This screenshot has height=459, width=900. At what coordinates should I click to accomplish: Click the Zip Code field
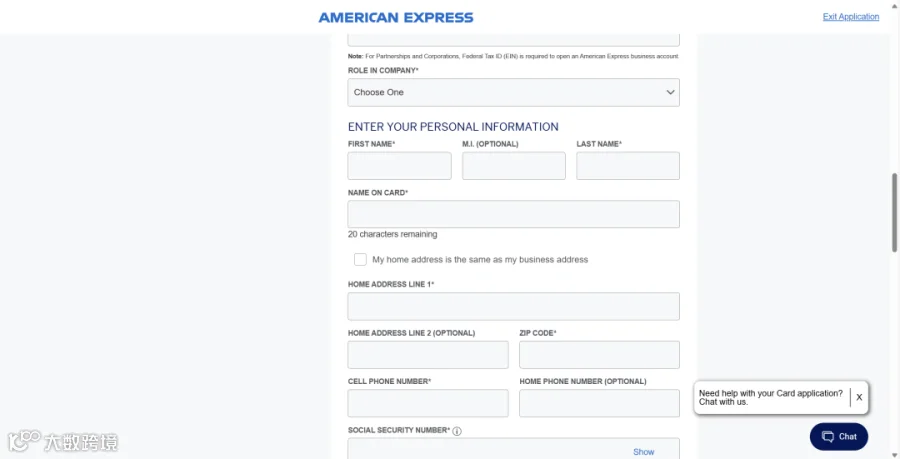tap(599, 355)
